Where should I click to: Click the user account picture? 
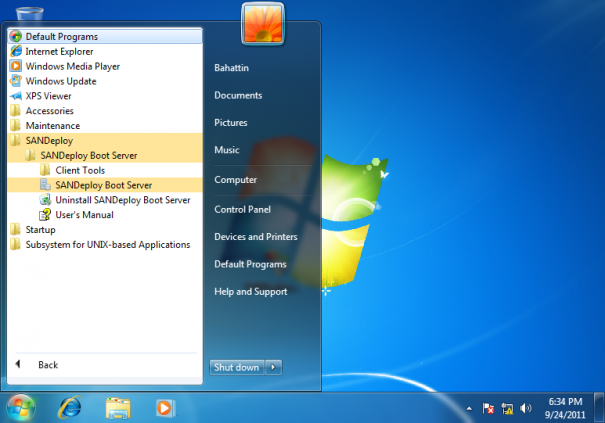(263, 24)
